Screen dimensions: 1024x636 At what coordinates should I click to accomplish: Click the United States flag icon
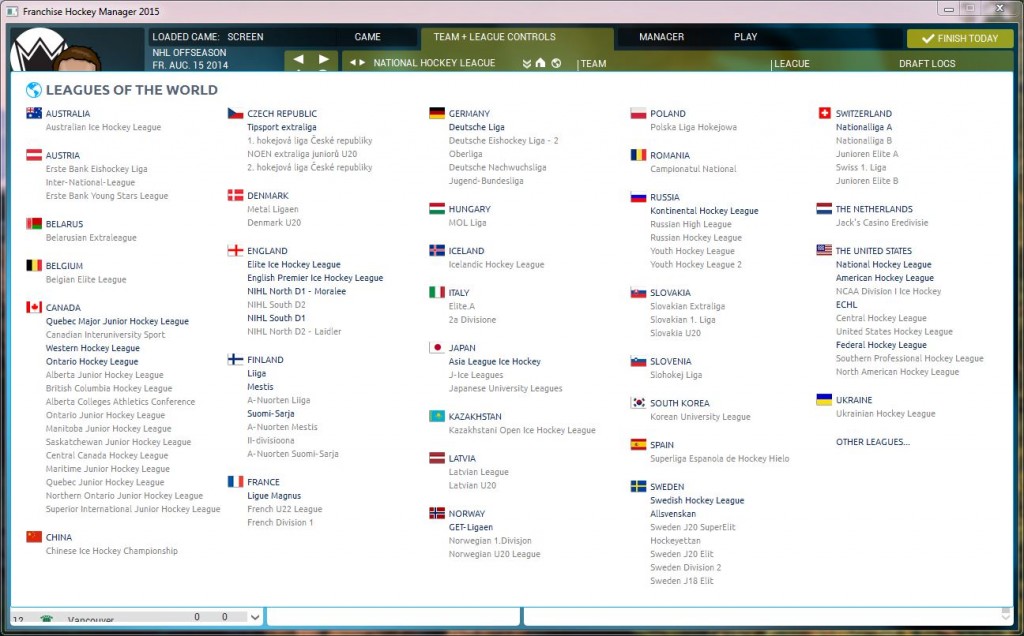(824, 250)
